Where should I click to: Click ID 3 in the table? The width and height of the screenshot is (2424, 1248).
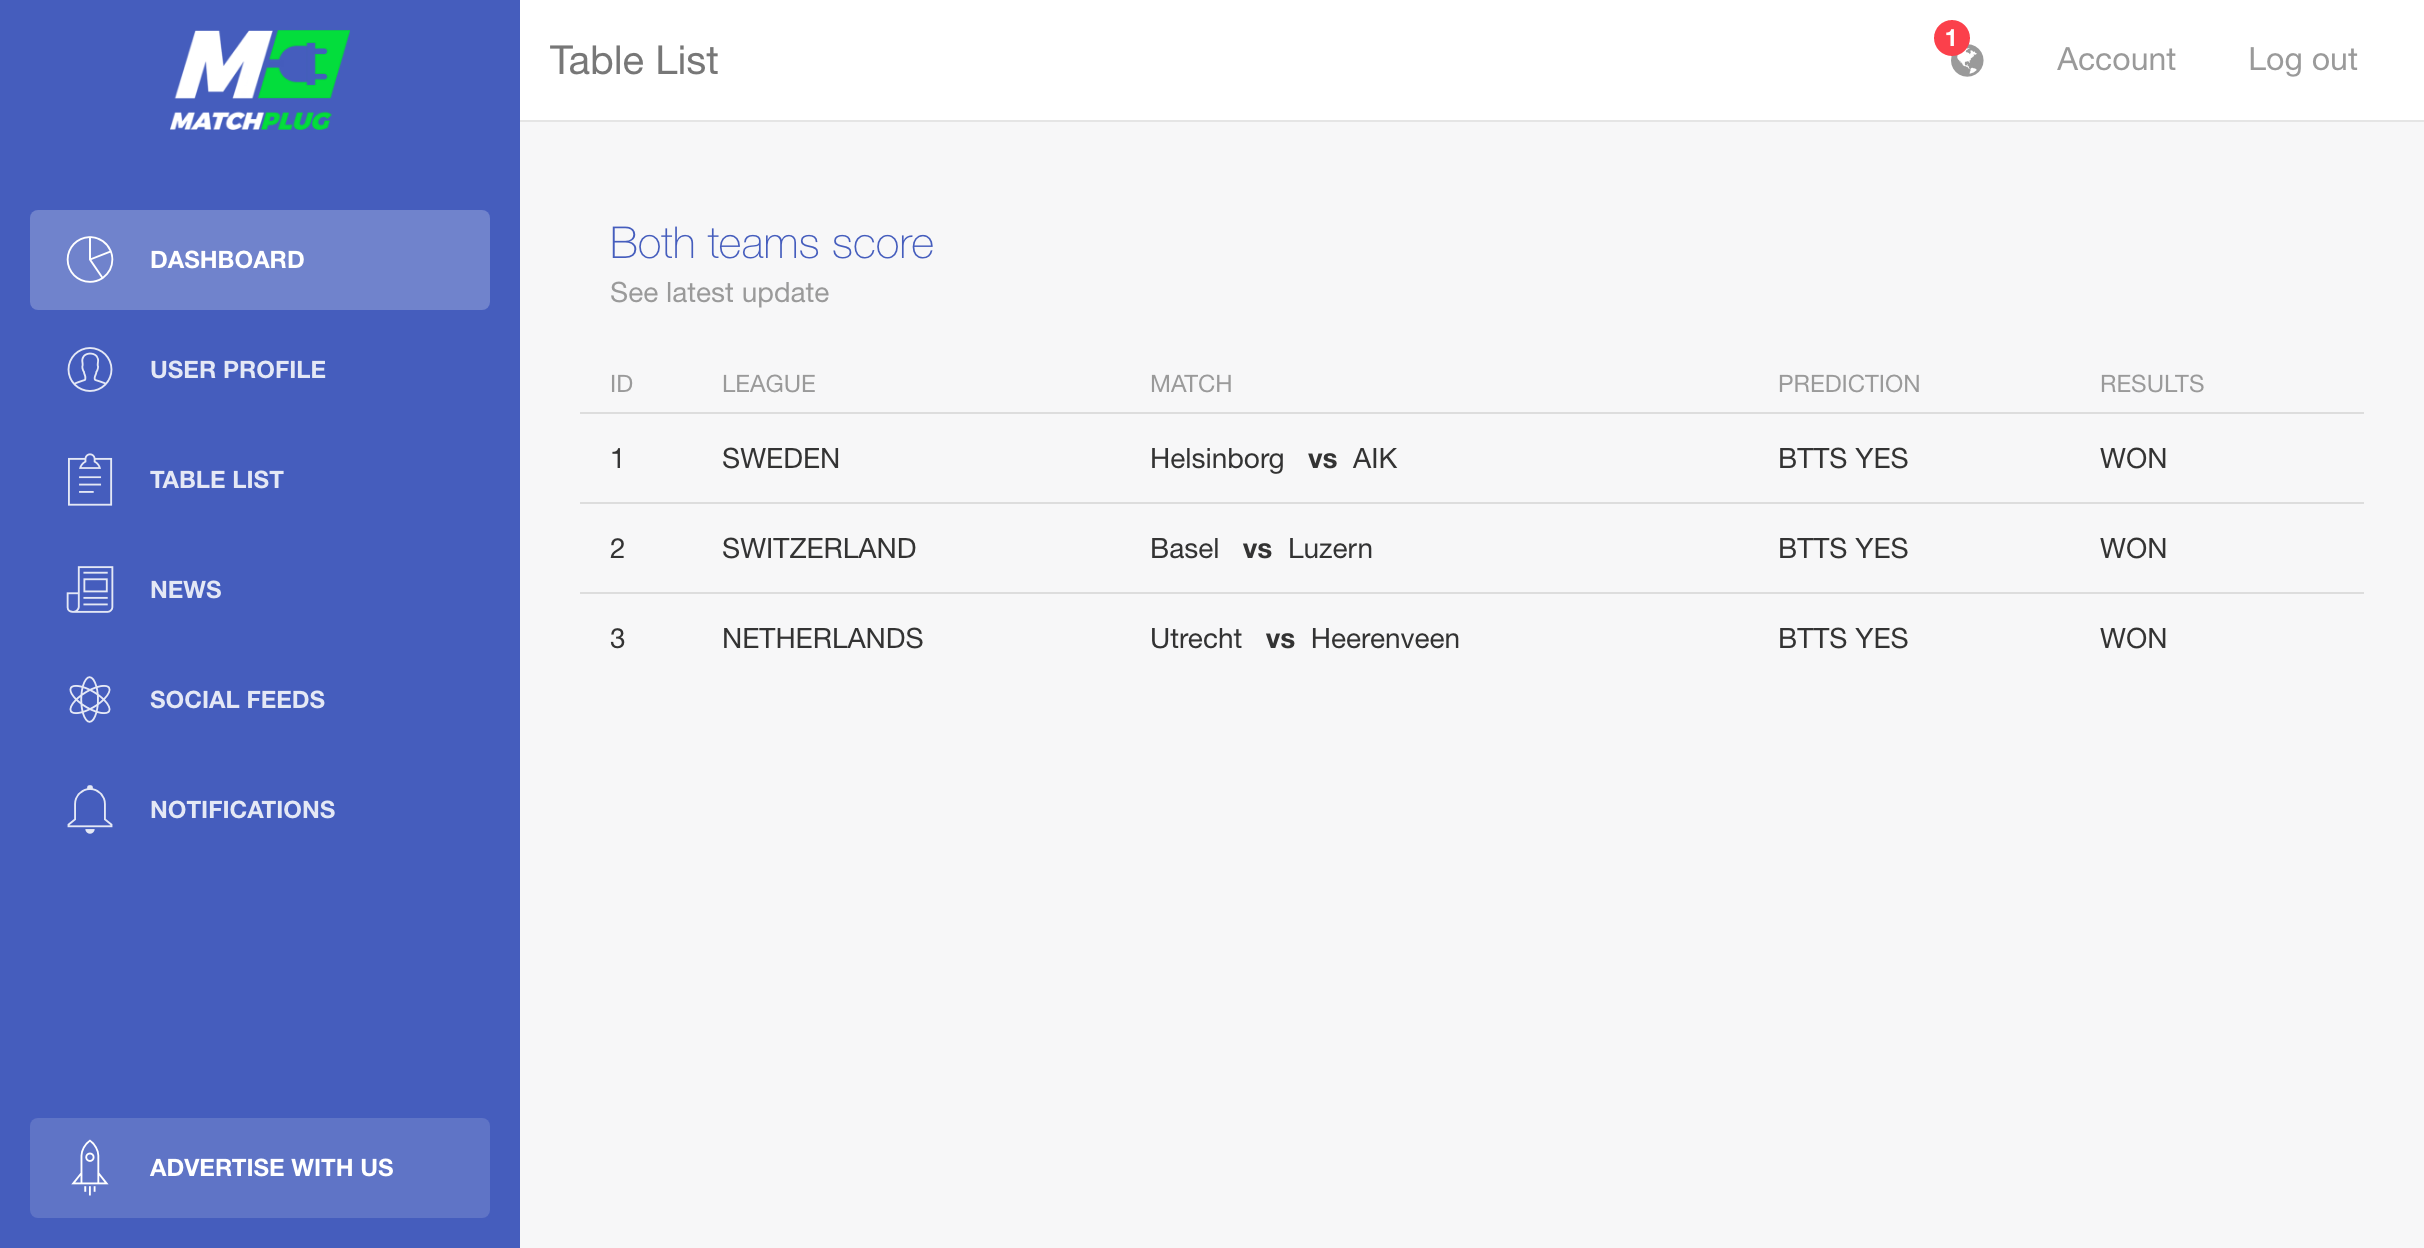(x=617, y=639)
